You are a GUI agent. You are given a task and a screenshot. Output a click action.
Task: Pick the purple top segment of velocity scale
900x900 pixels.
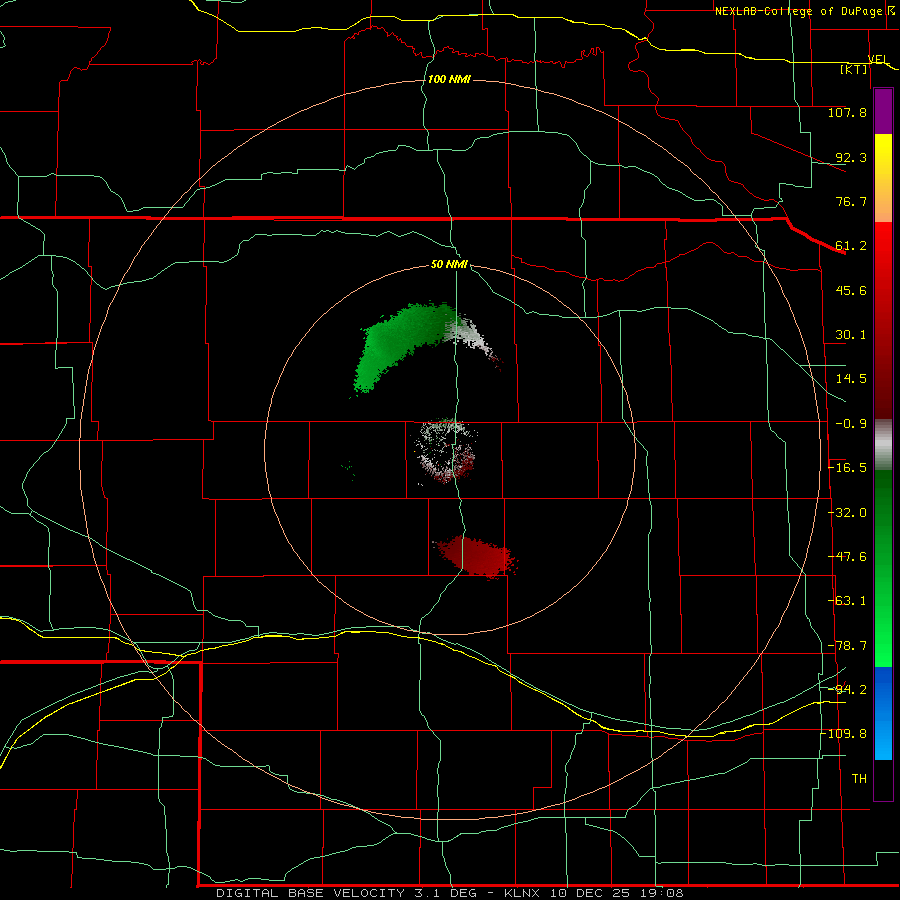point(883,112)
